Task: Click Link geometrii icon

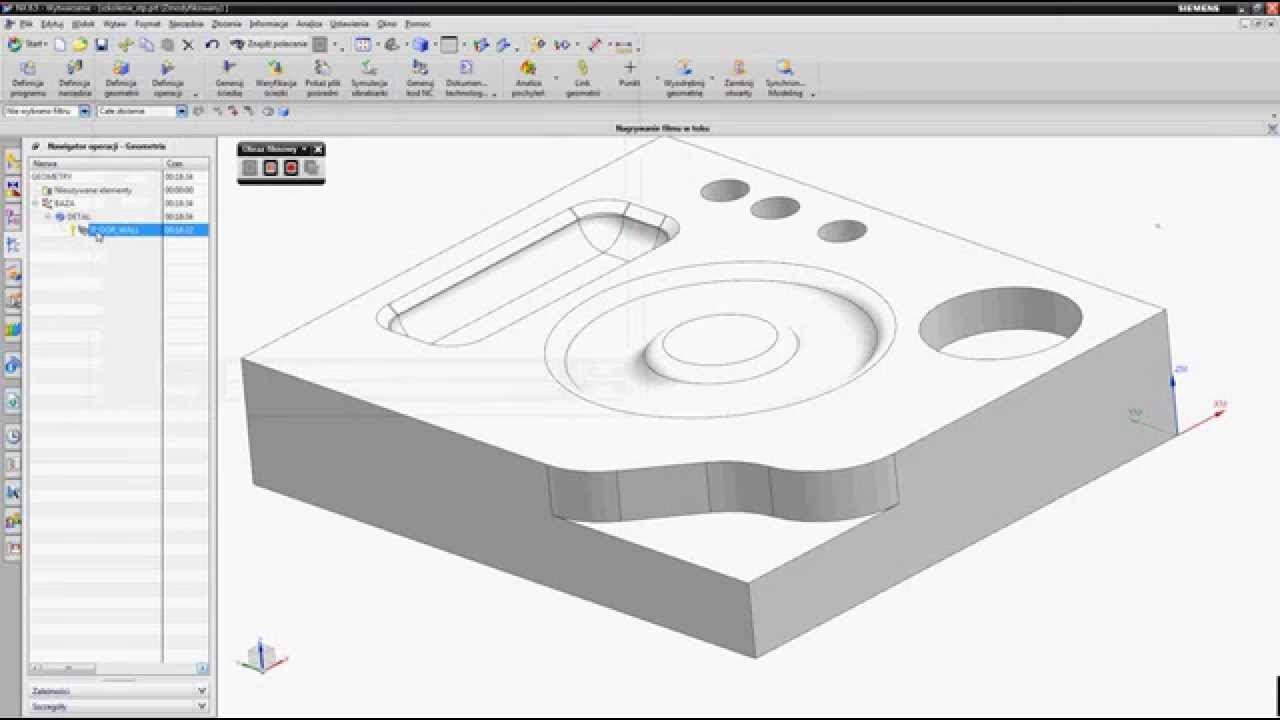Action: 583,78
